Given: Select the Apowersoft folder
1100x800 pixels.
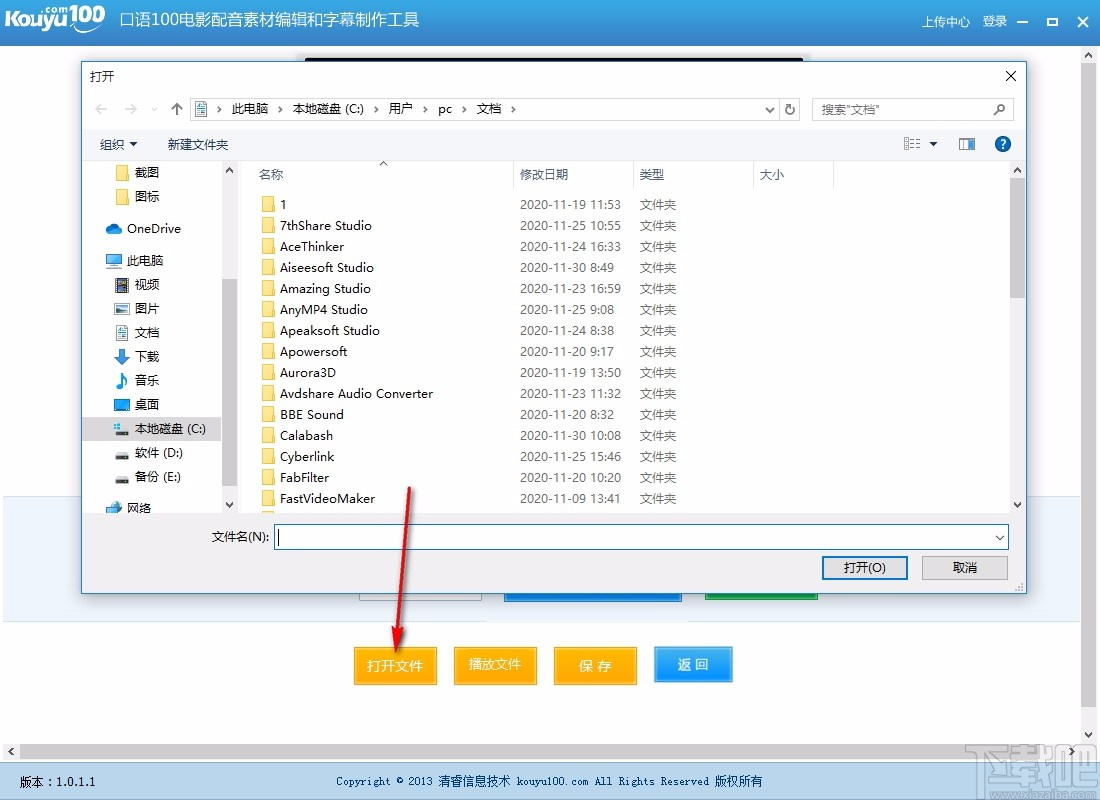Looking at the screenshot, I should (x=304, y=352).
